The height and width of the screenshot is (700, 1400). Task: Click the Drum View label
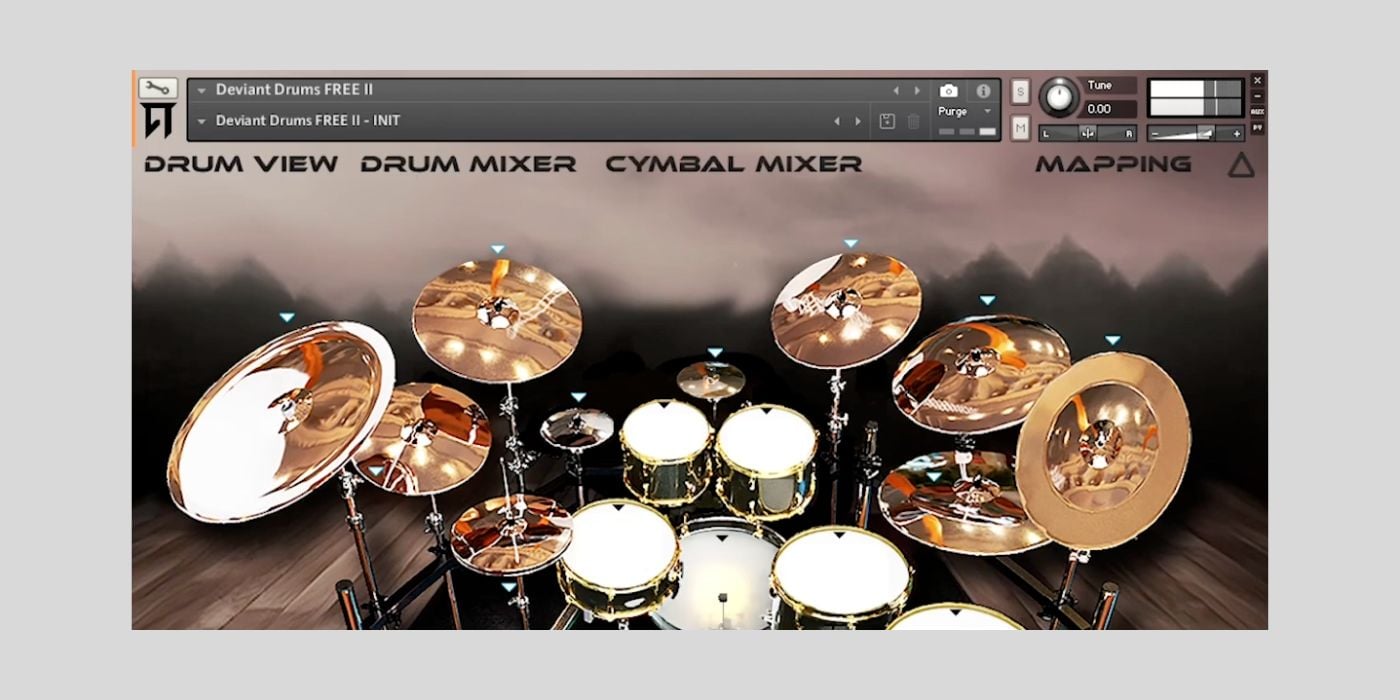point(241,164)
